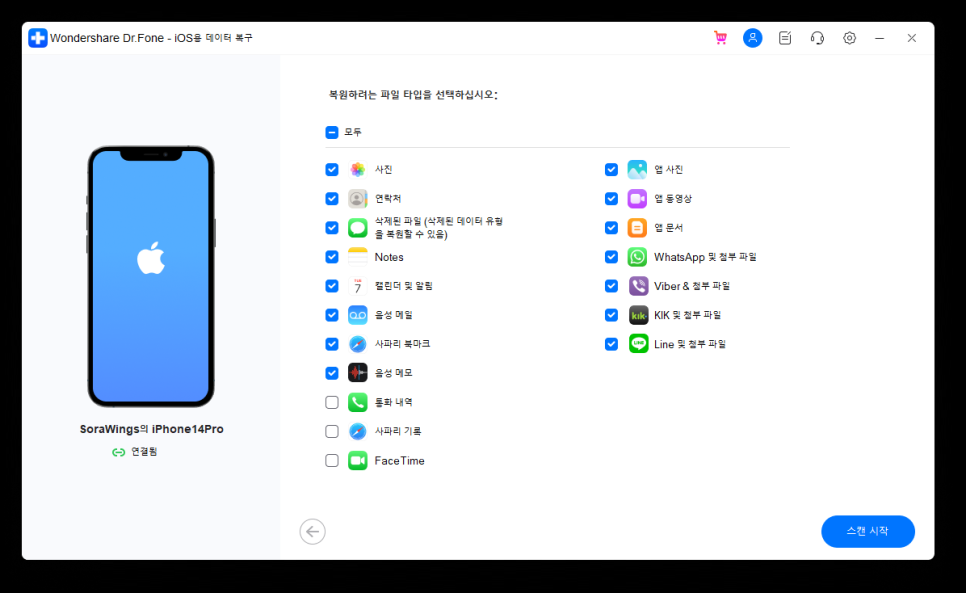This screenshot has height=593, width=966.
Task: Open the headset support icon
Action: (x=817, y=38)
